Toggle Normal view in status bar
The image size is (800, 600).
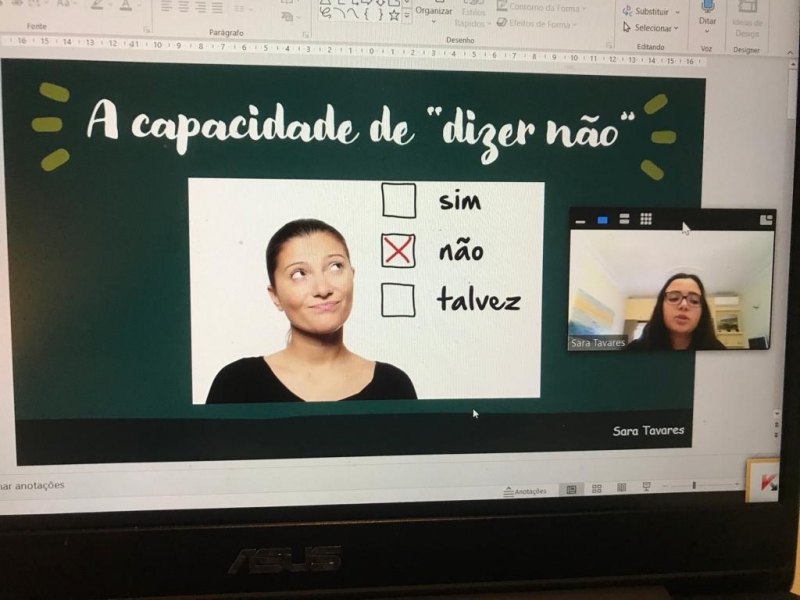(571, 490)
